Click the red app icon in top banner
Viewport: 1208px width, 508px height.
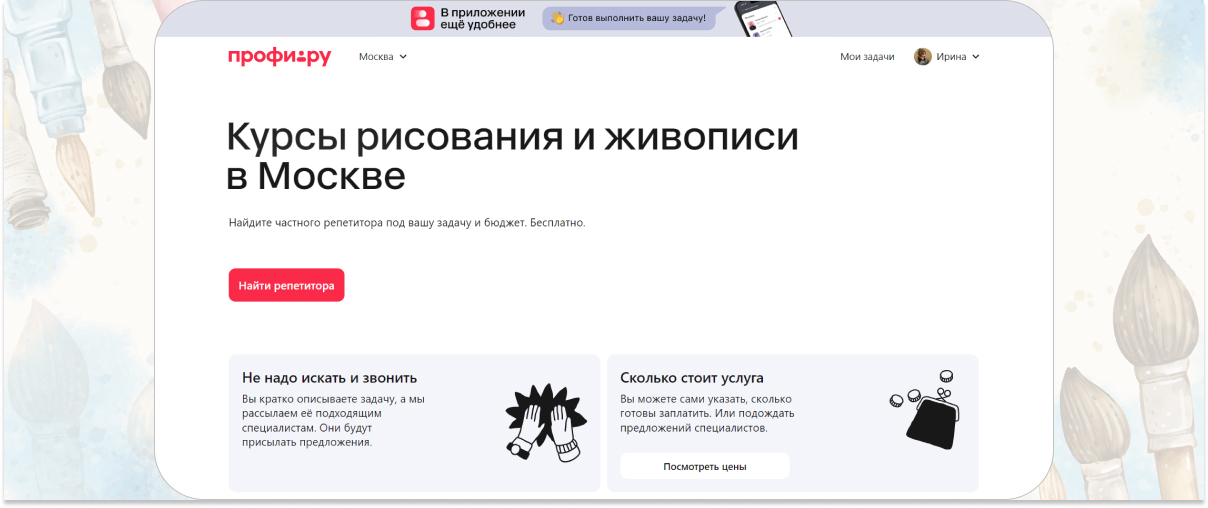pos(423,18)
